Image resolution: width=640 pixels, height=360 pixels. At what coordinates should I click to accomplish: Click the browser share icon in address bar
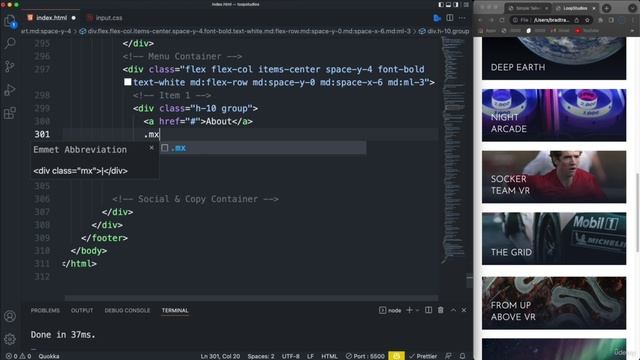click(576, 20)
